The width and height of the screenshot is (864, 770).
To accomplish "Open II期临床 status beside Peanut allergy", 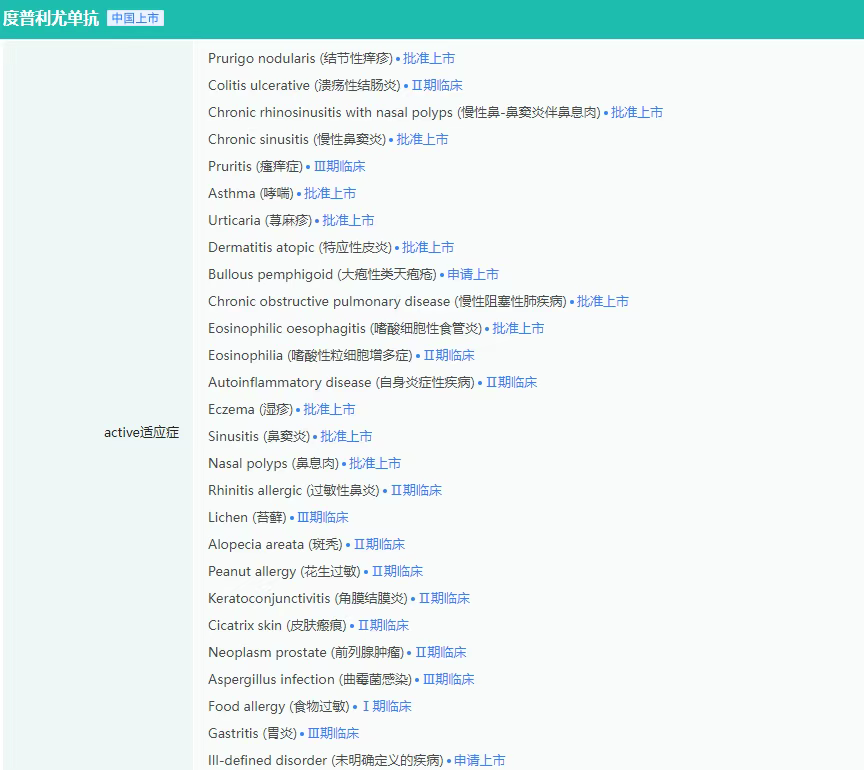I will pyautogui.click(x=397, y=571).
